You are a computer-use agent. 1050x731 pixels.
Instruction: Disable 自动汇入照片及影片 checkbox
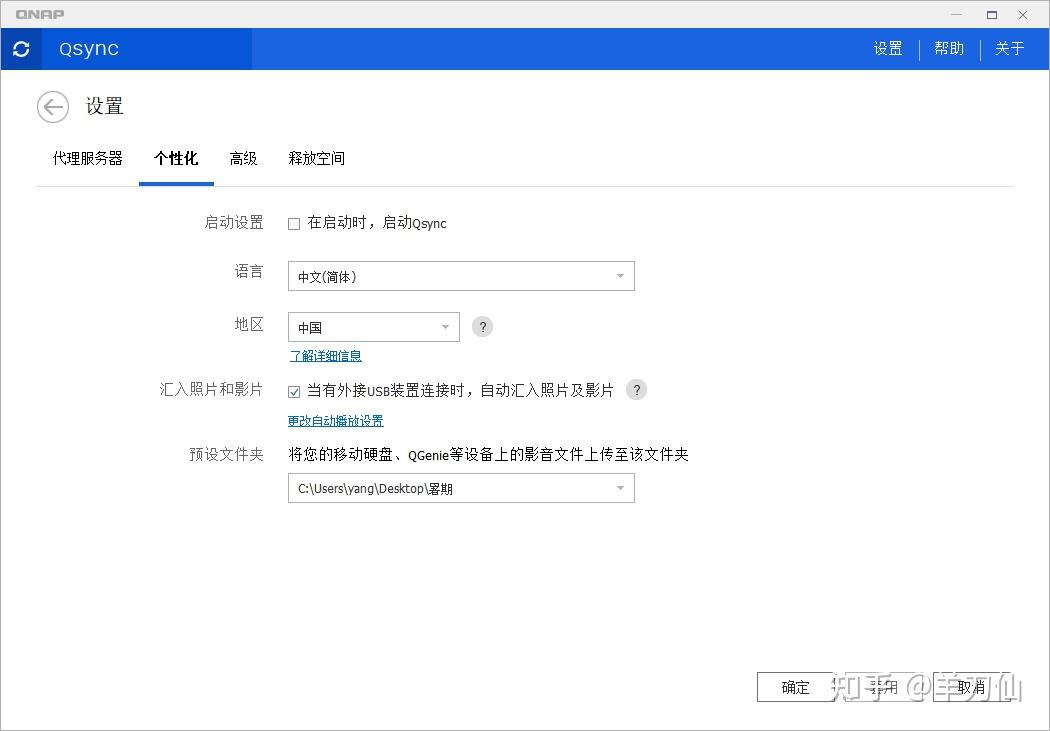click(294, 390)
